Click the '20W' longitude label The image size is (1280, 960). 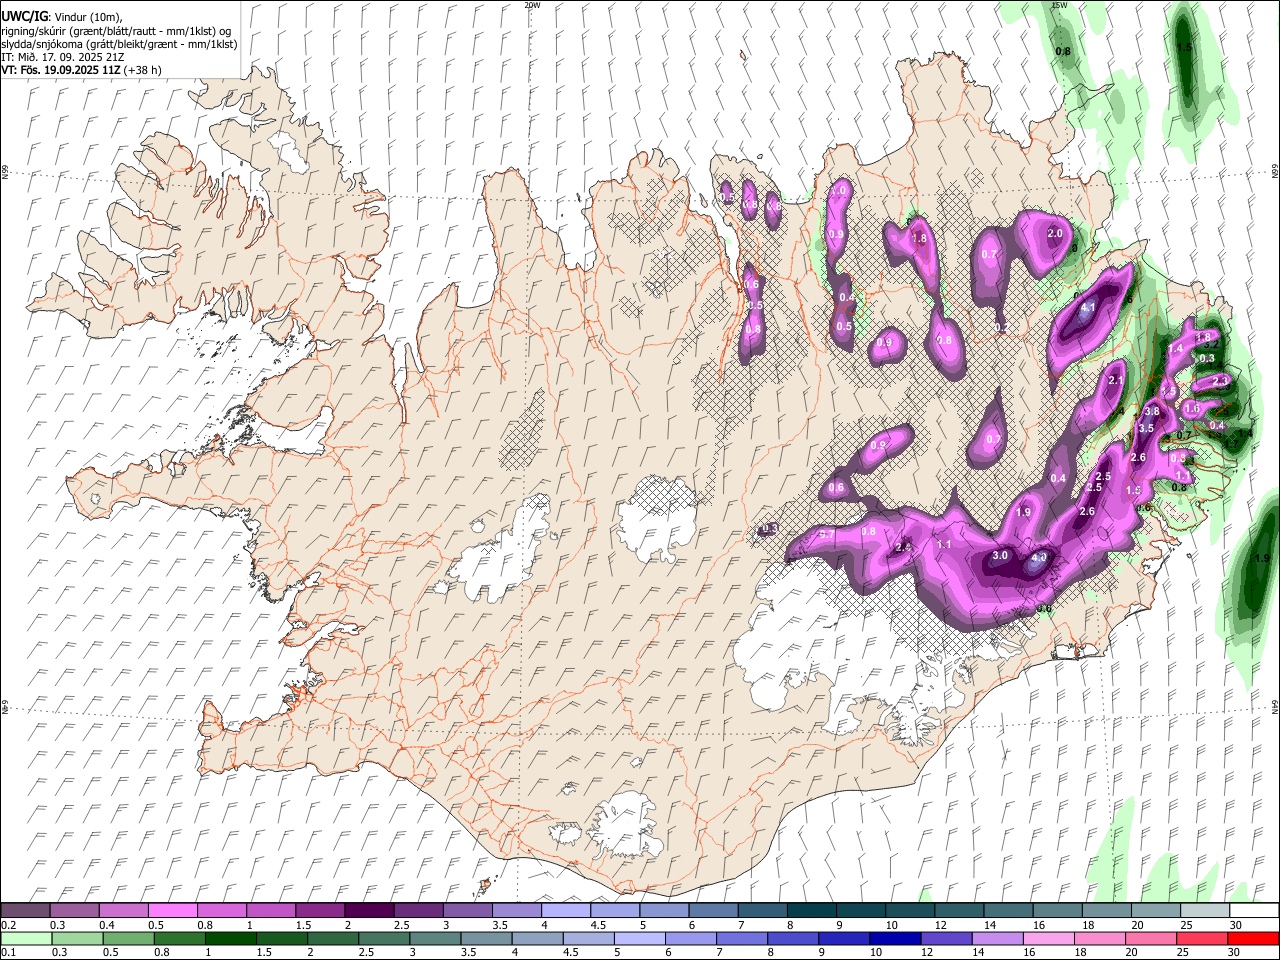[532, 5]
